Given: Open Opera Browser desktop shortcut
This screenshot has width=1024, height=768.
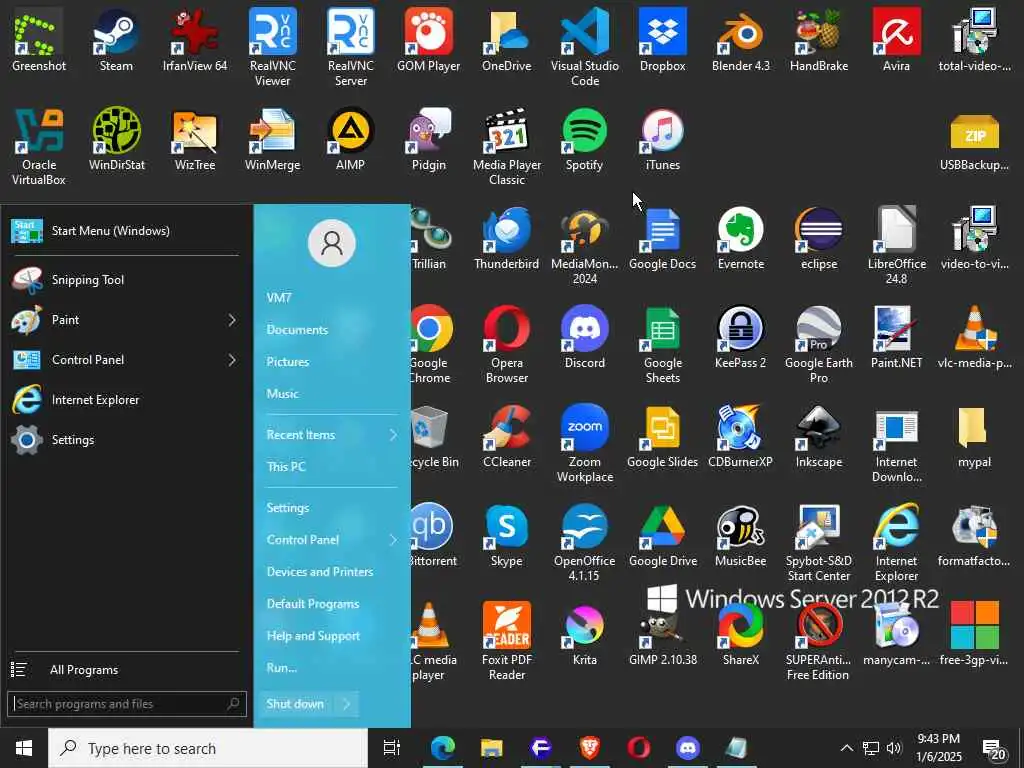Looking at the screenshot, I should [507, 344].
